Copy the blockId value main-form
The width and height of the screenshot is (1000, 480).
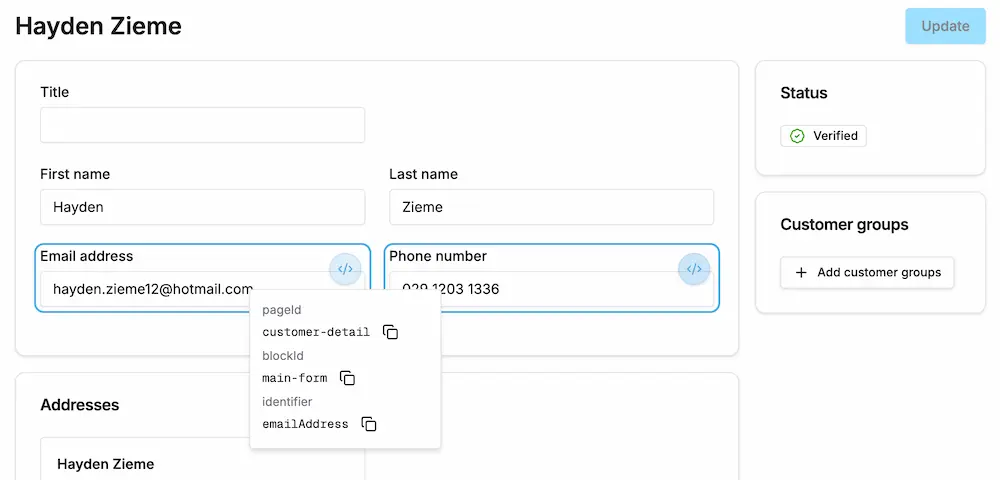tap(347, 378)
